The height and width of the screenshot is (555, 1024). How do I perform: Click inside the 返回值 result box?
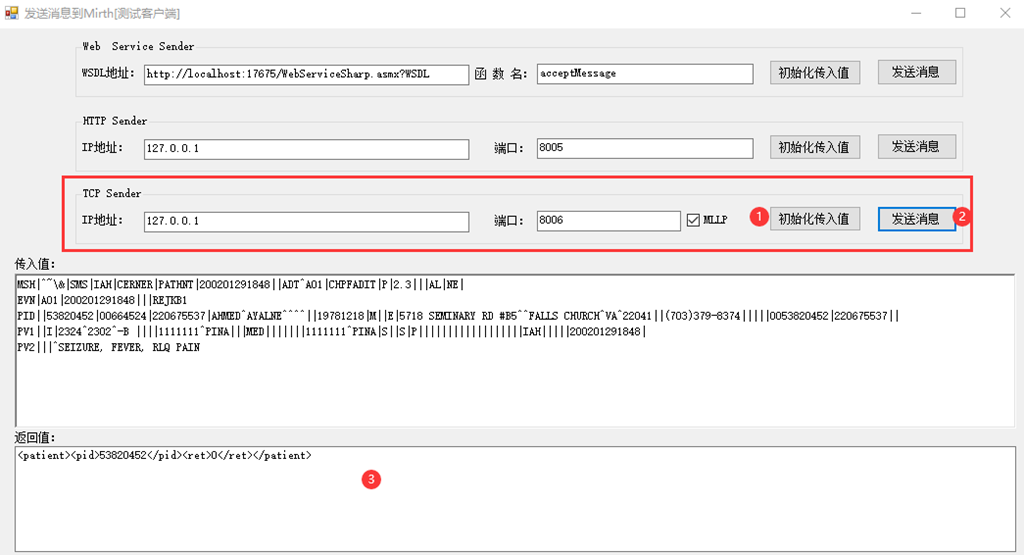click(515, 499)
